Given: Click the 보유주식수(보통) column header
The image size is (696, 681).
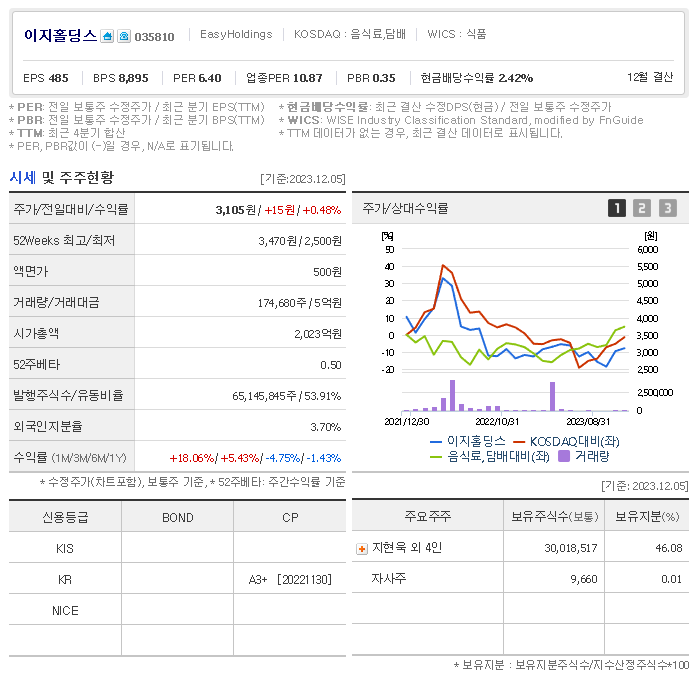Looking at the screenshot, I should pos(554,516).
